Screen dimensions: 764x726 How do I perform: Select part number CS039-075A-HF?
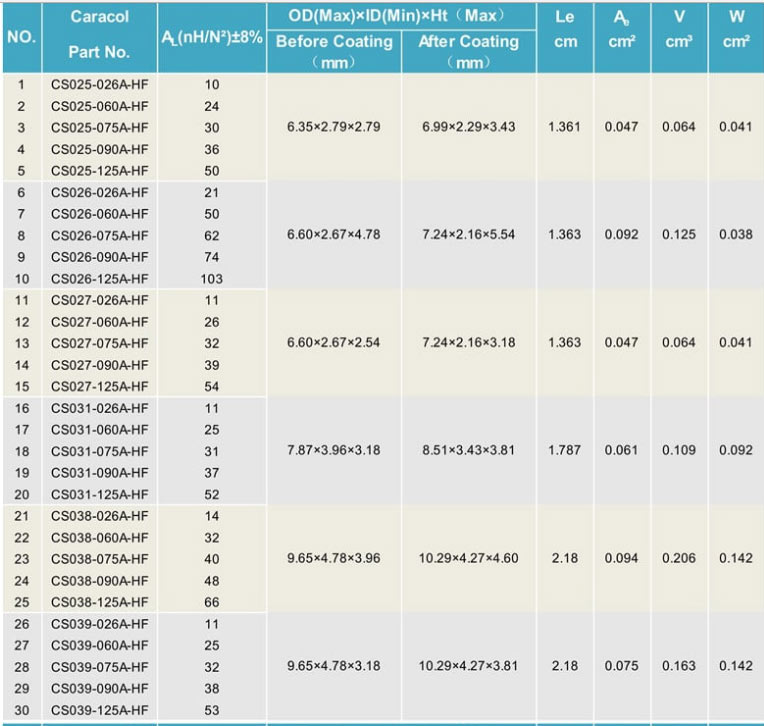[99, 667]
